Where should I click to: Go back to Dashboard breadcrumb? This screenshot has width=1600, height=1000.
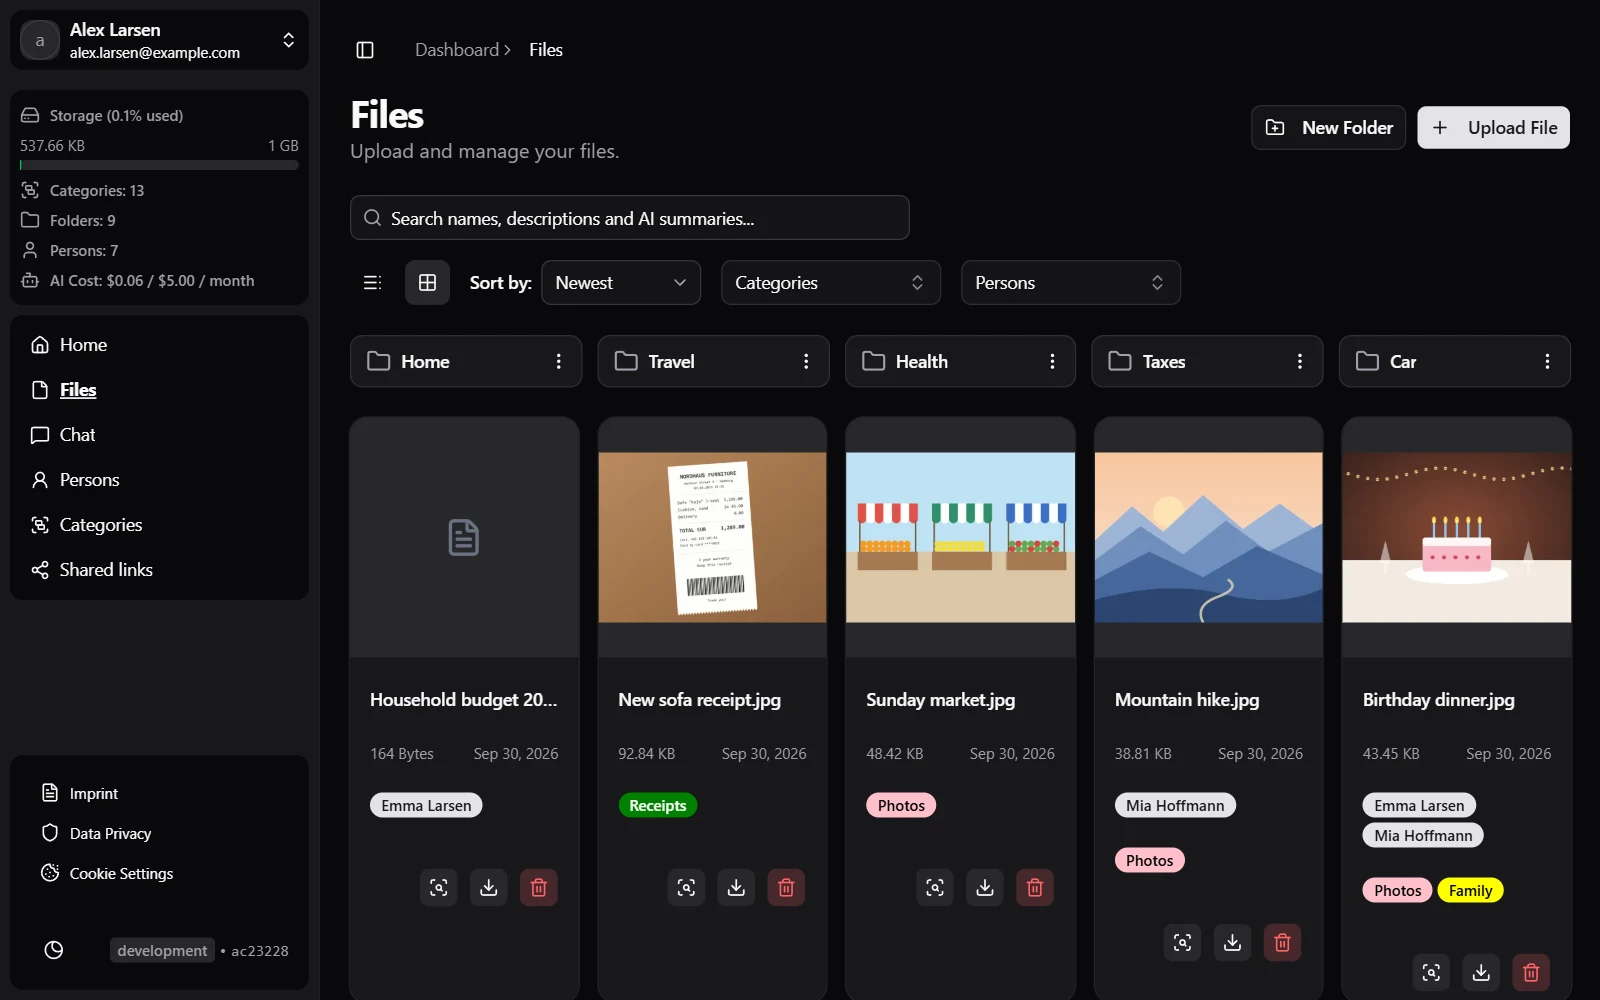(457, 50)
